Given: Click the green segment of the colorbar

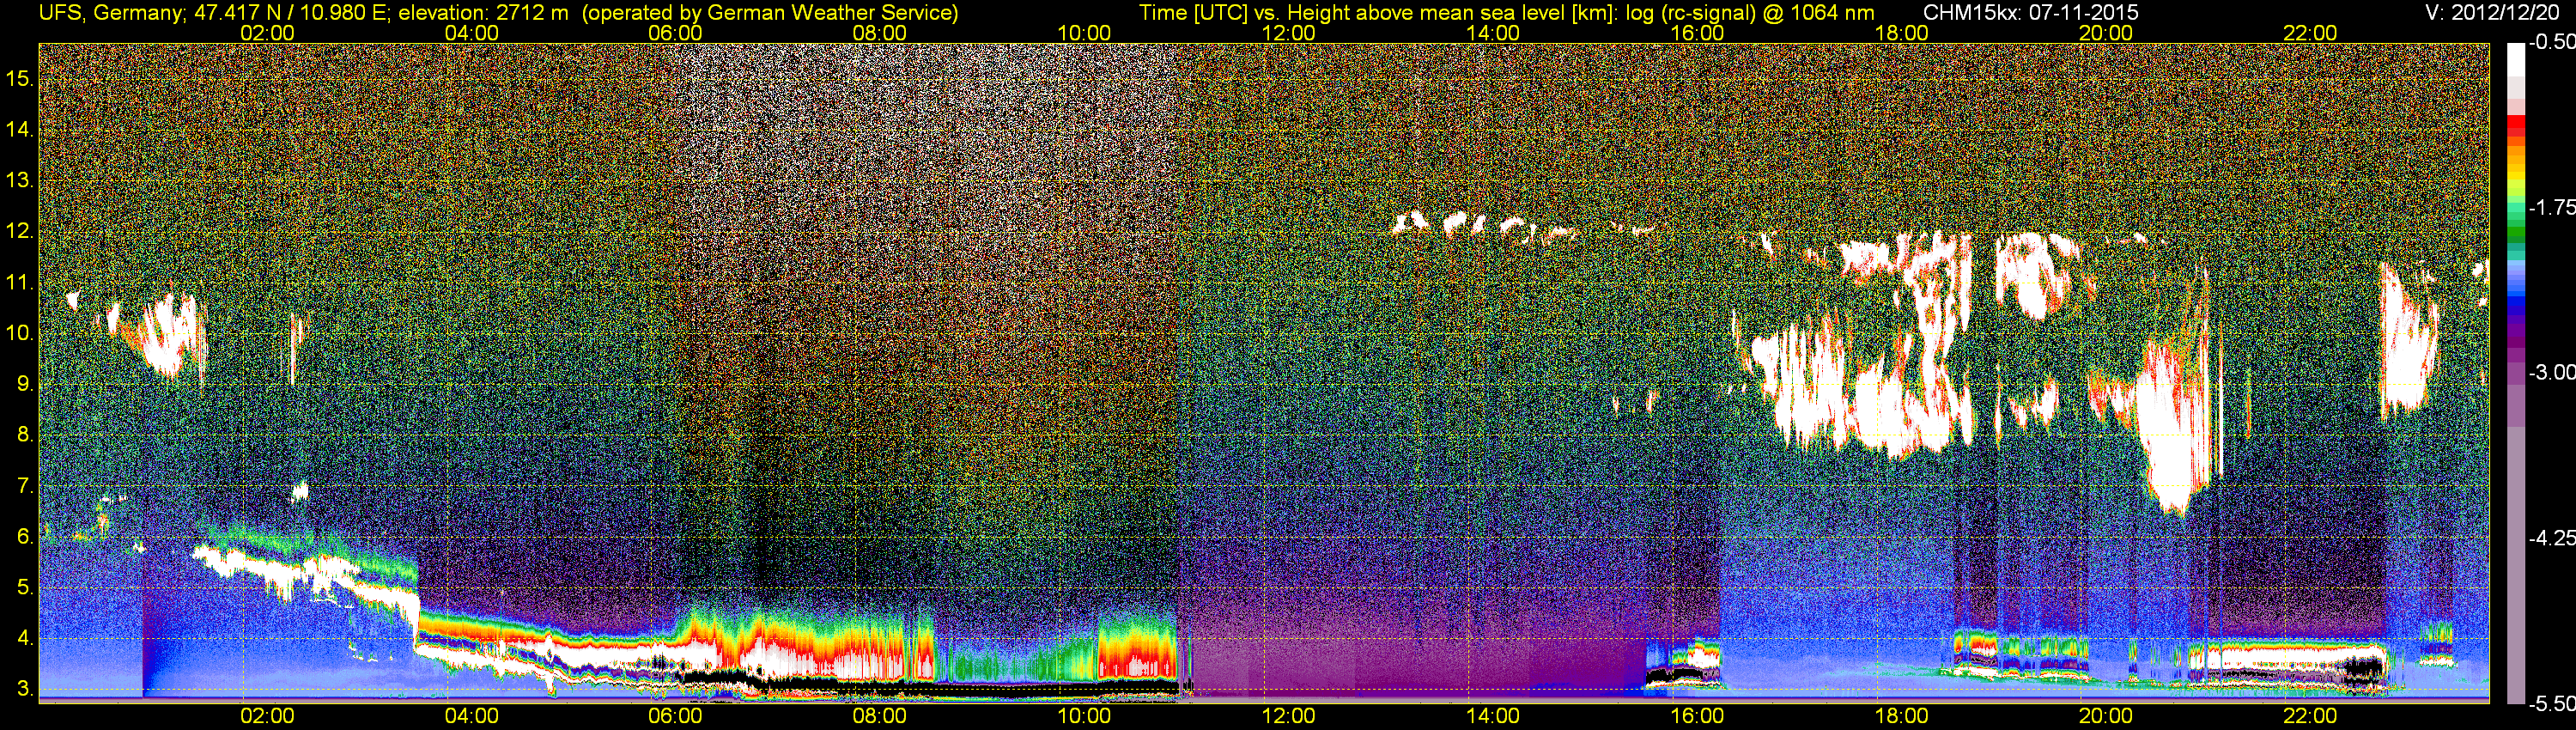Looking at the screenshot, I should point(2515,230).
